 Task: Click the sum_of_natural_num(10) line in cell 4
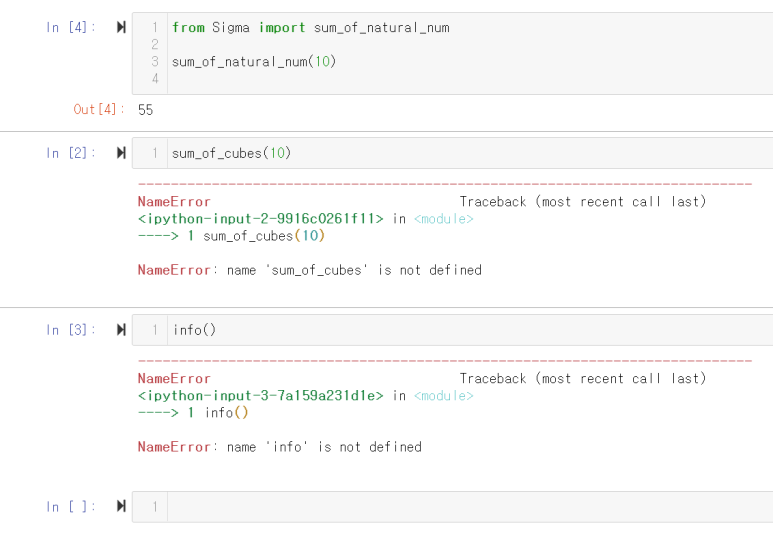[254, 62]
